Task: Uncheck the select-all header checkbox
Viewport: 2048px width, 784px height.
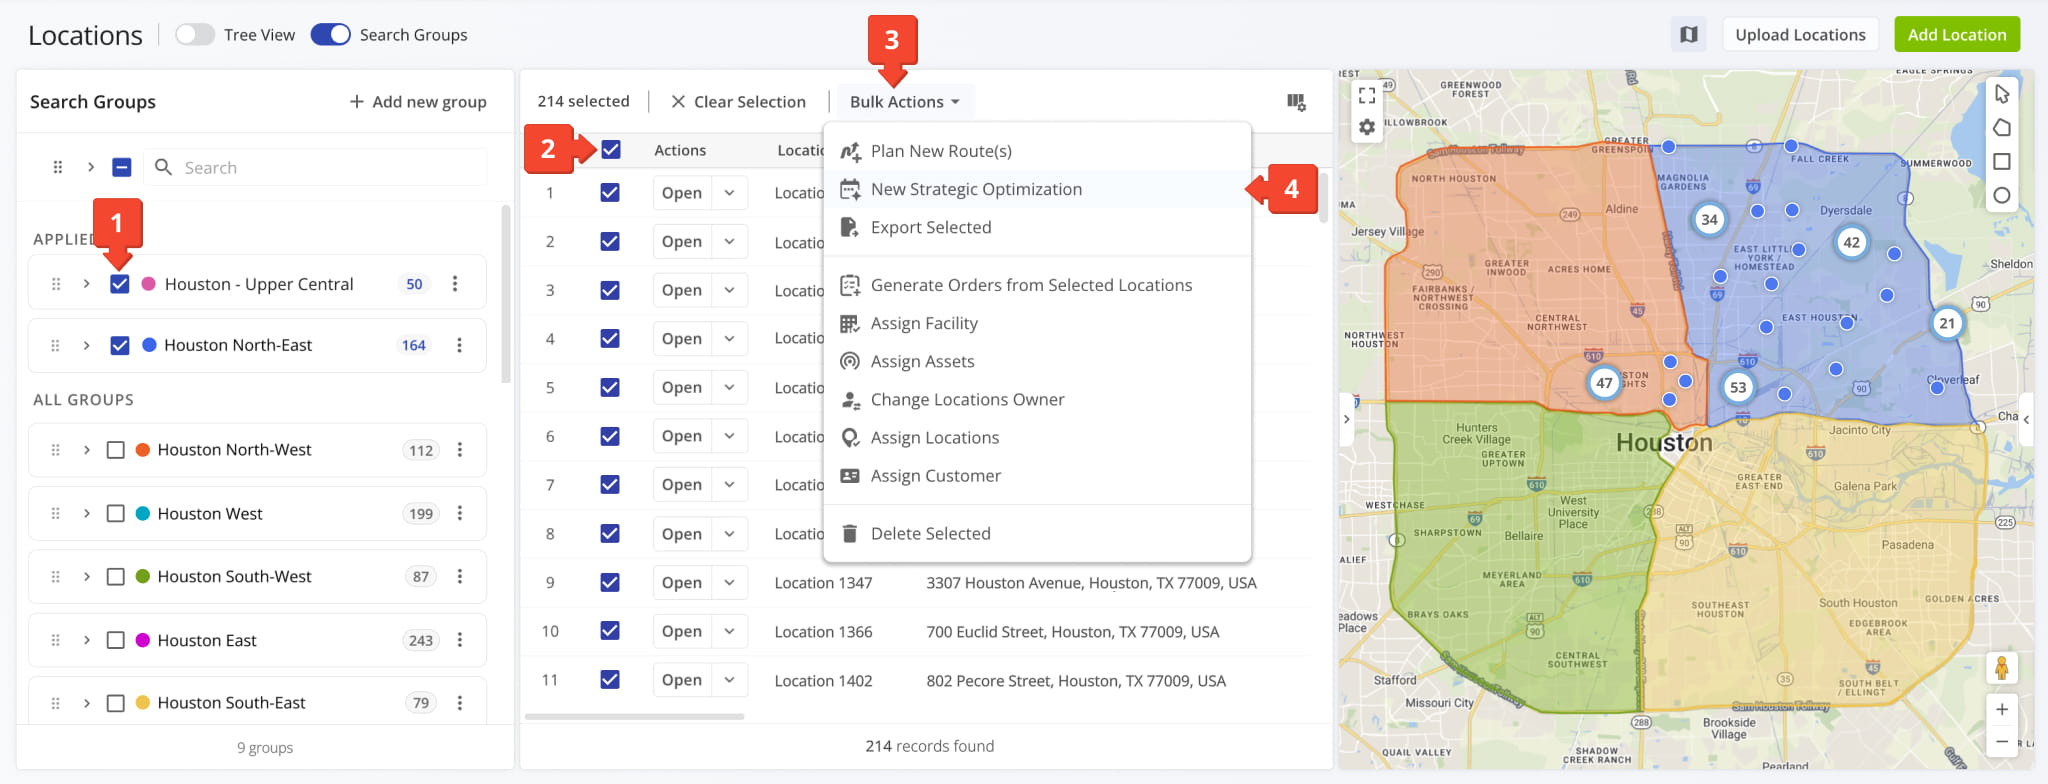Action: pos(611,150)
